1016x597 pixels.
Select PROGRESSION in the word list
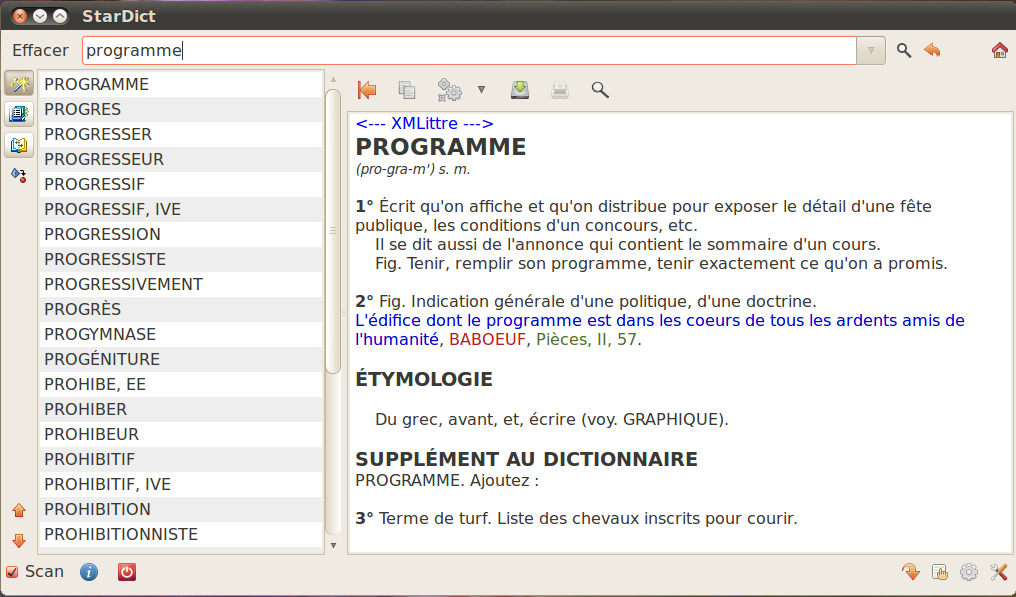(x=102, y=234)
